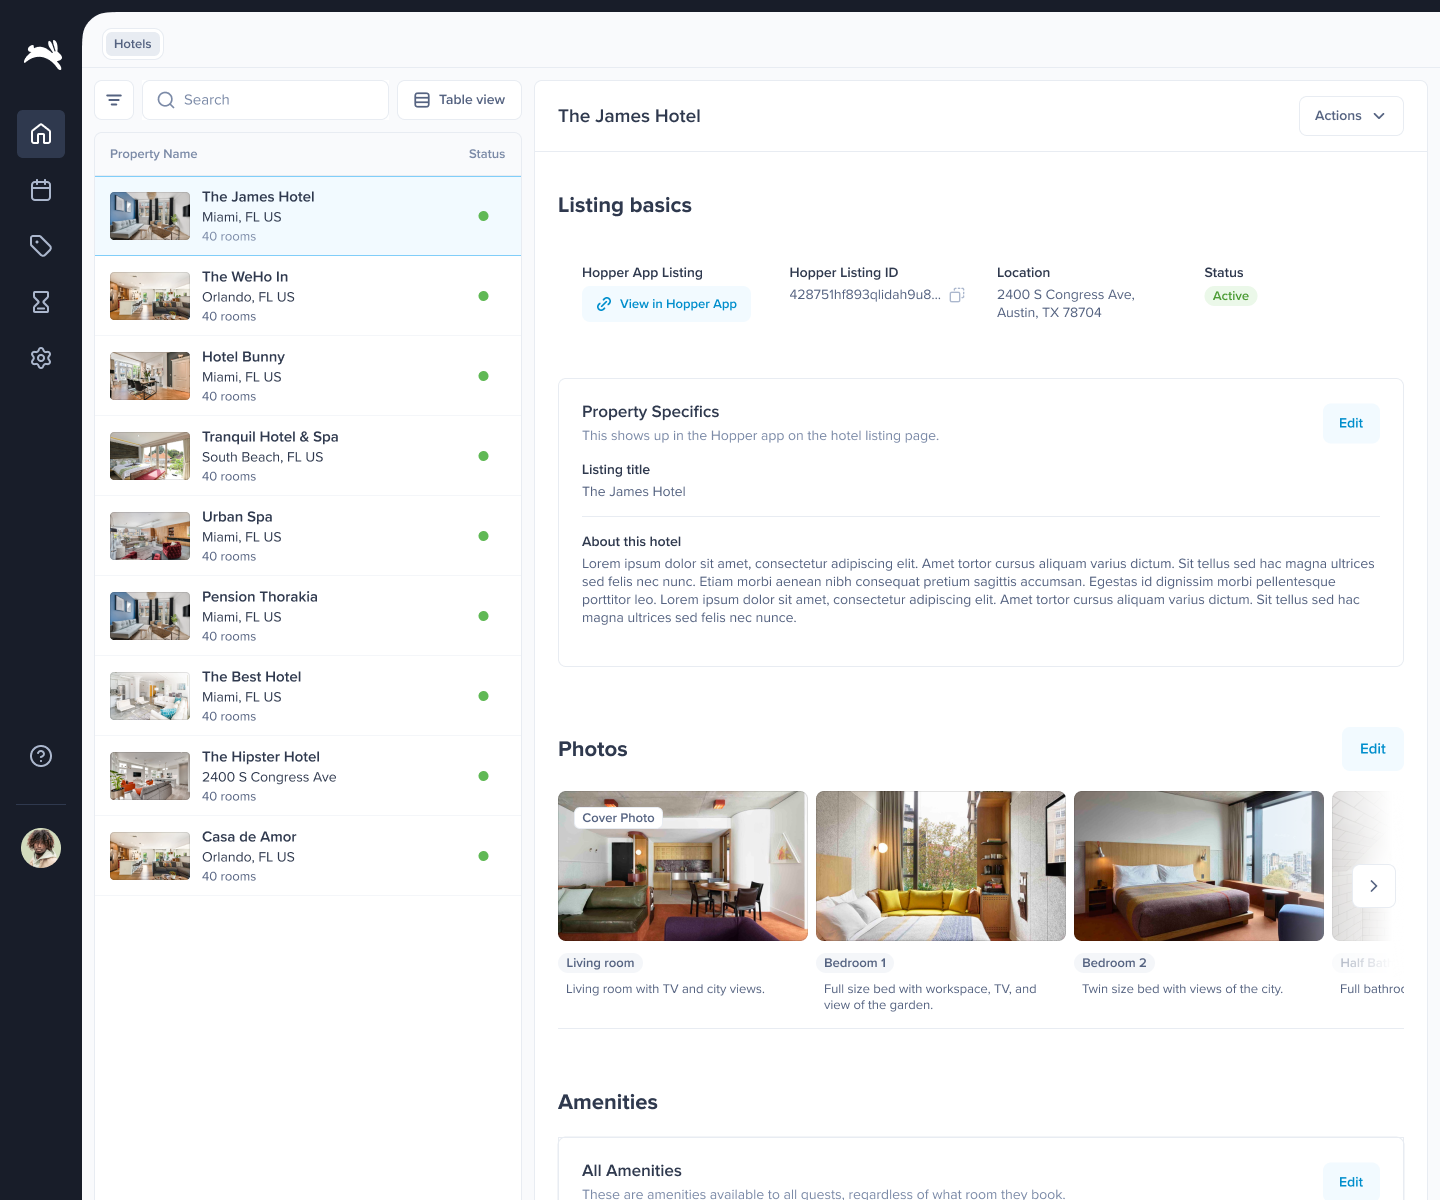Open View in Hopper App link
Viewport: 1440px width, 1200px height.
[x=666, y=304]
